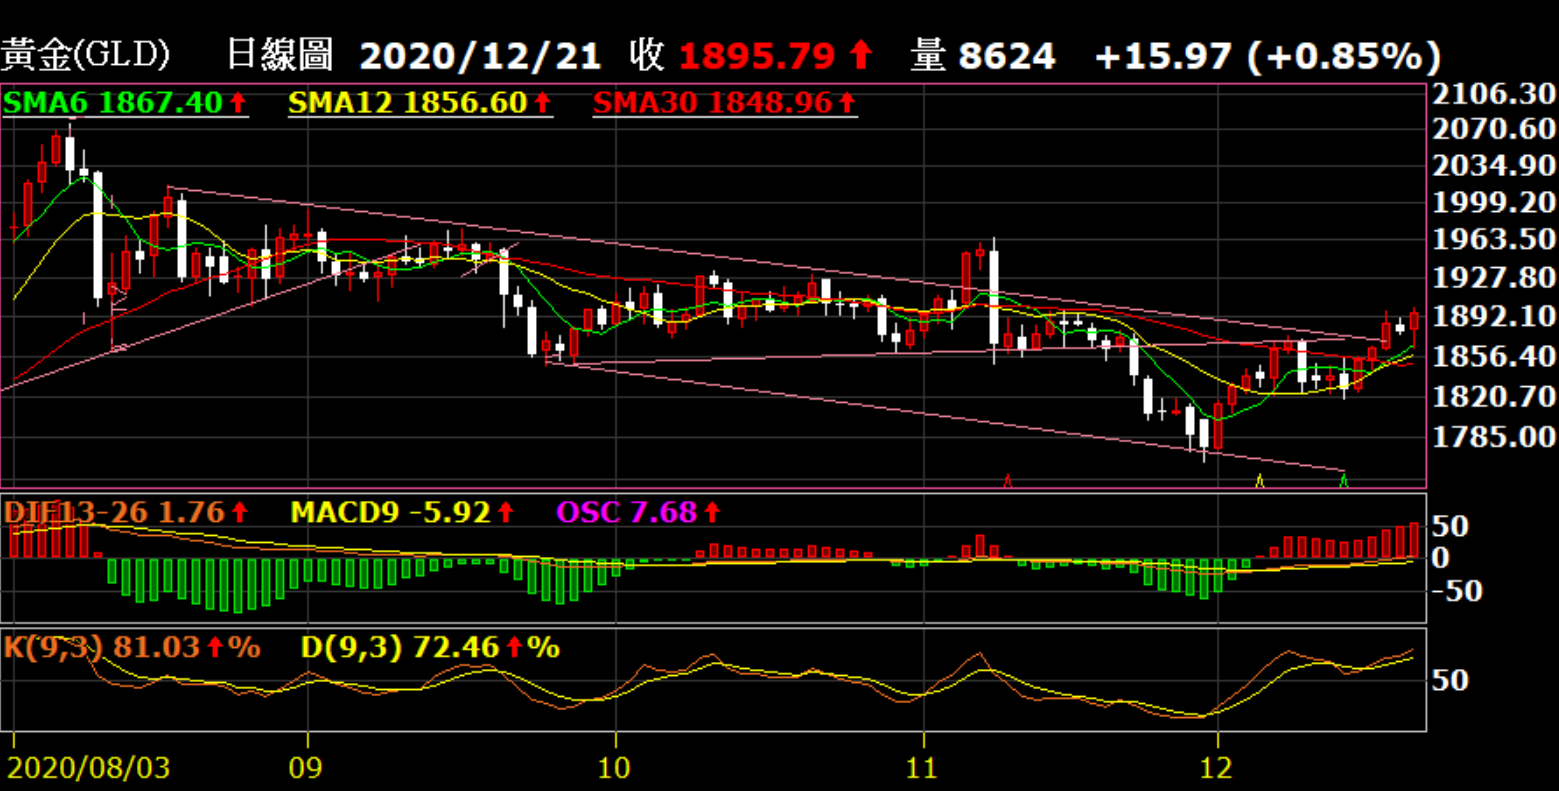This screenshot has height=791, width=1559.
Task: Click the red marker on the bottom axis
Action: [1008, 481]
